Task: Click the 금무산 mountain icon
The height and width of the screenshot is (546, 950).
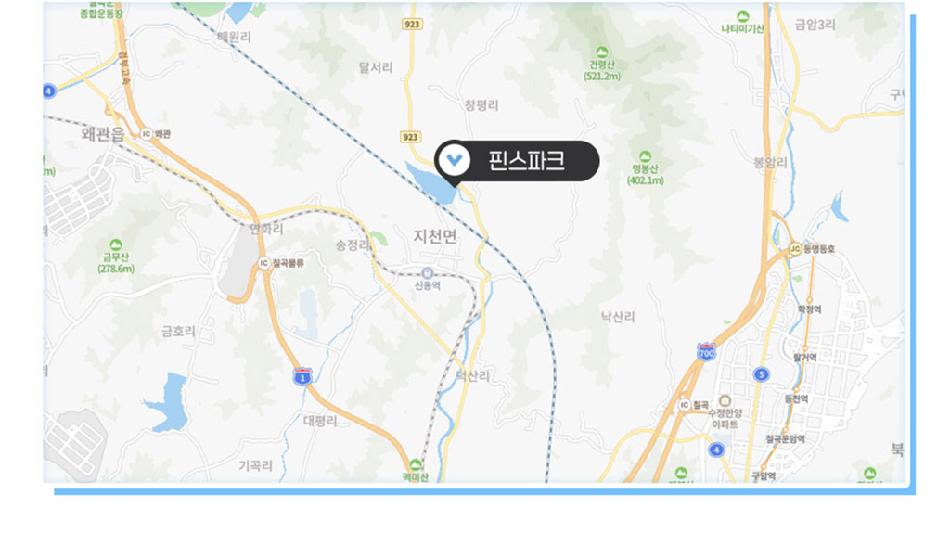Action: (x=115, y=245)
